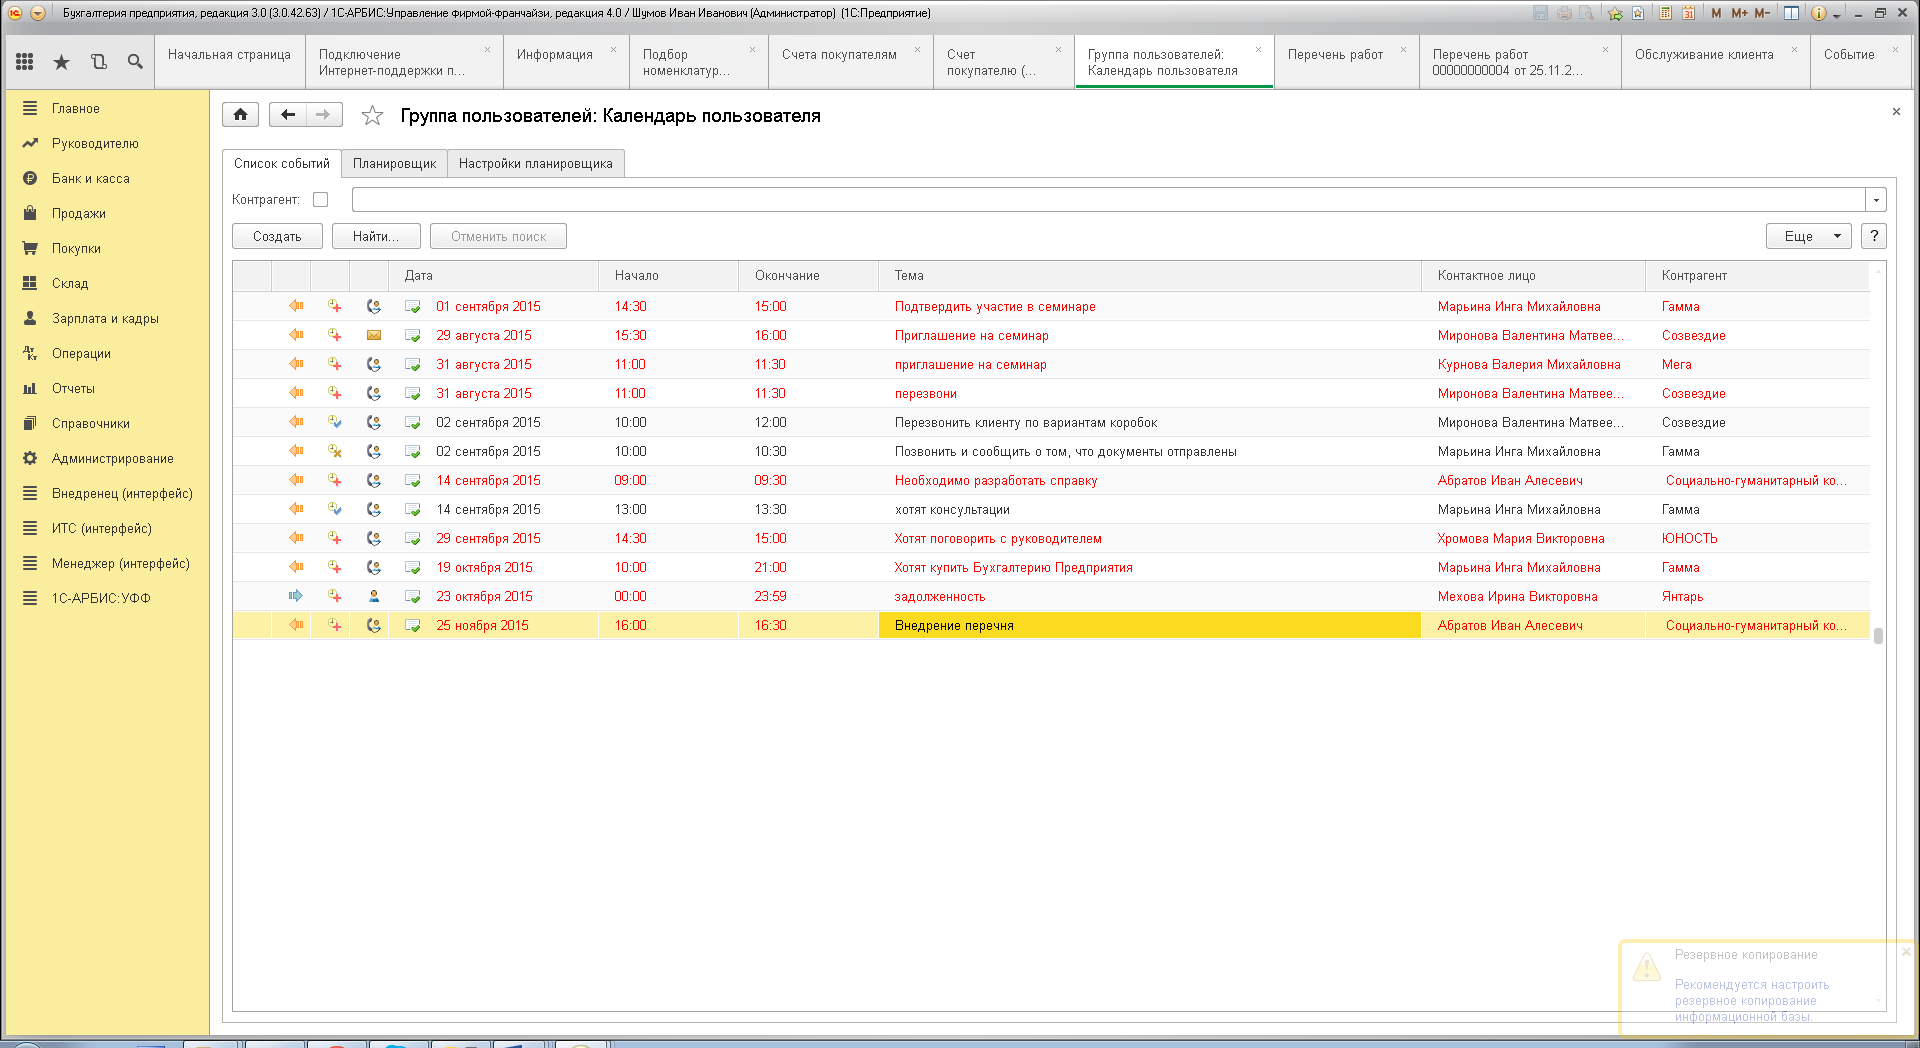Open the info icon in title bar

point(1819,13)
